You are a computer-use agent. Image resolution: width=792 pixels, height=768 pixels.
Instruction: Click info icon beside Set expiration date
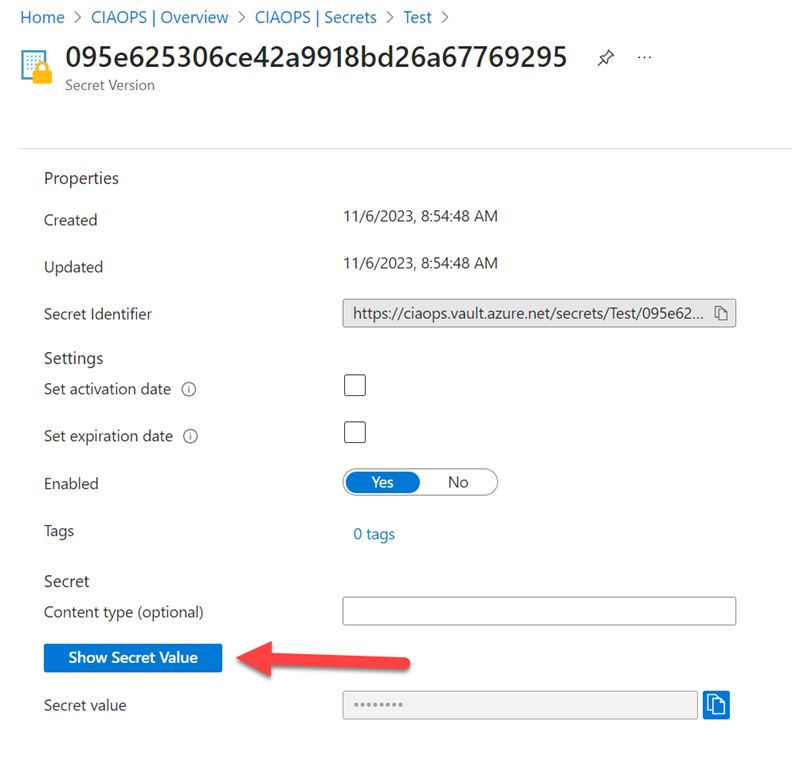click(x=191, y=437)
